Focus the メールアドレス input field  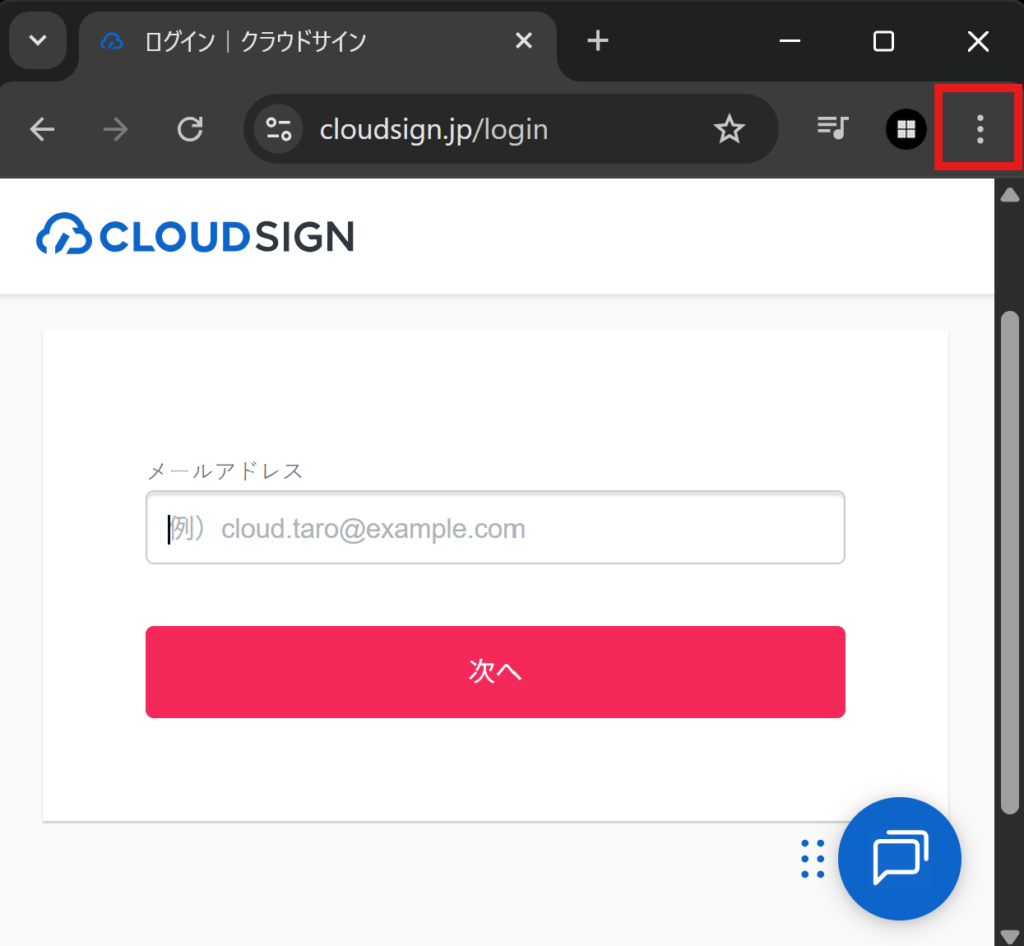(495, 527)
